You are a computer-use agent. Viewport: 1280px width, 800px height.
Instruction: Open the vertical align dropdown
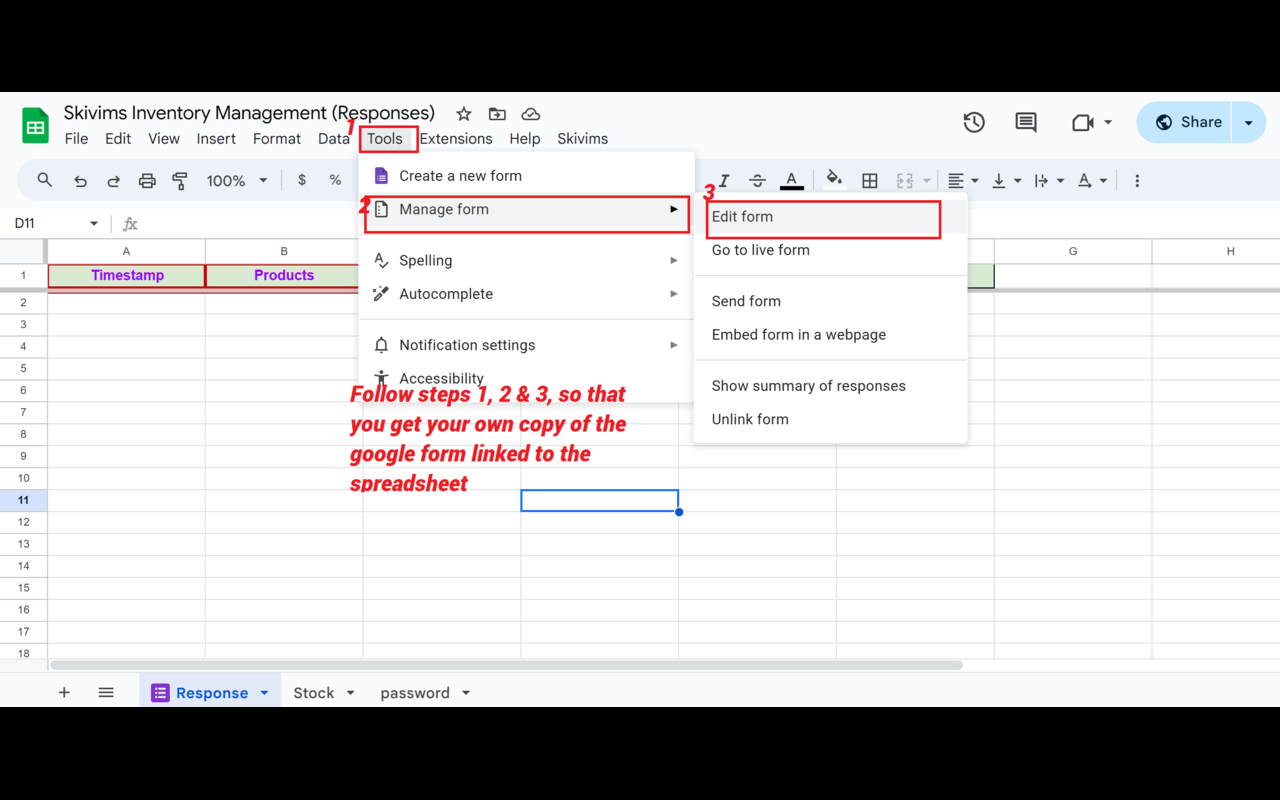(x=1006, y=181)
